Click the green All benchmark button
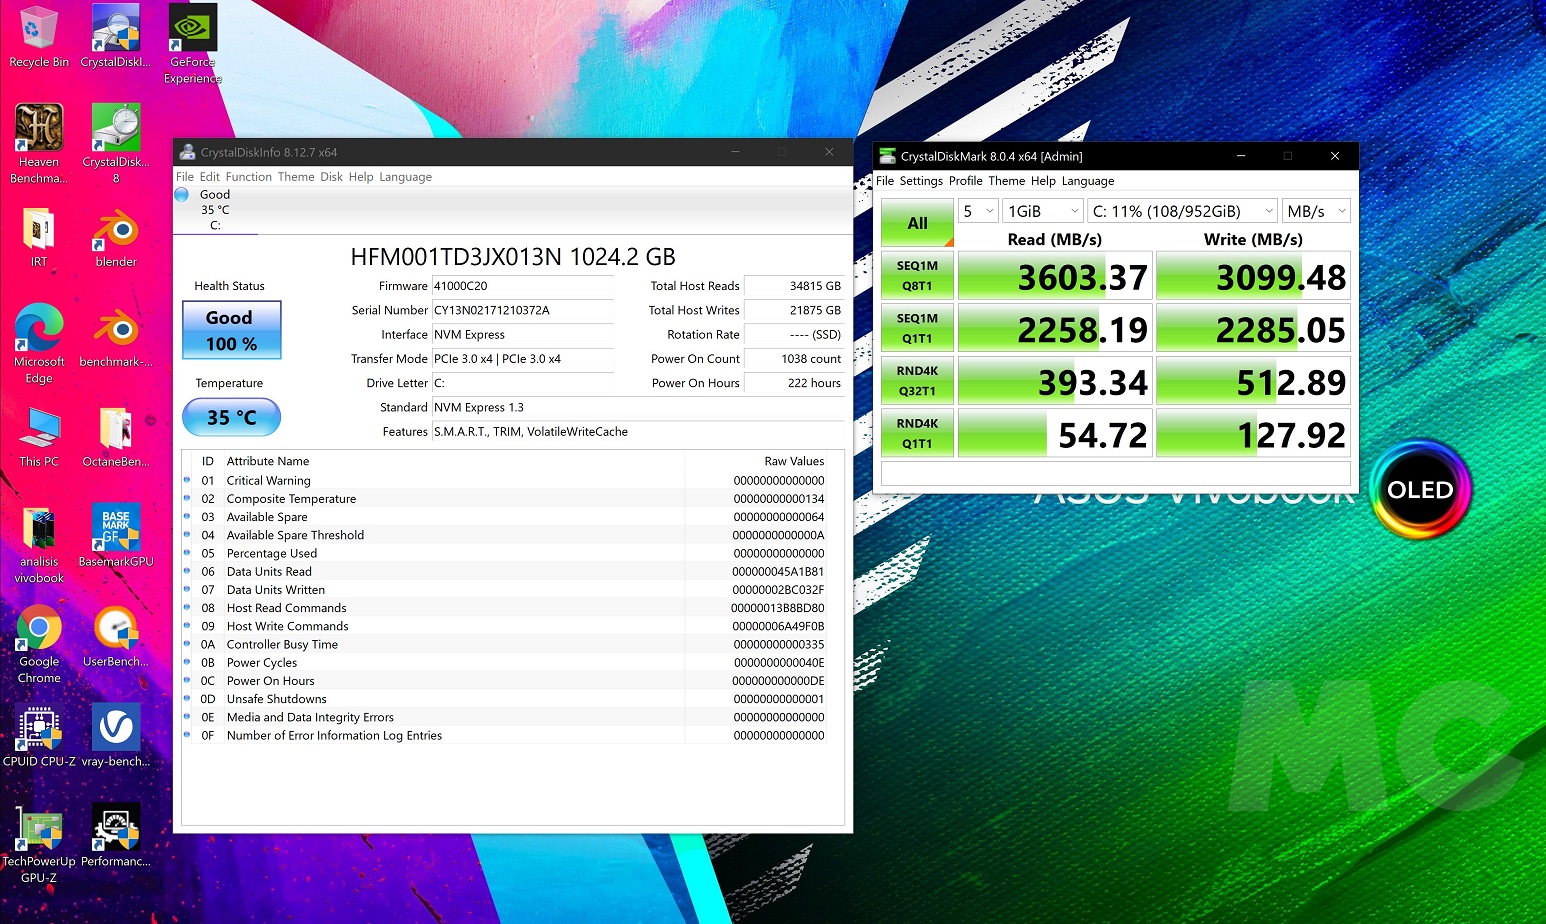1546x924 pixels. 917,223
